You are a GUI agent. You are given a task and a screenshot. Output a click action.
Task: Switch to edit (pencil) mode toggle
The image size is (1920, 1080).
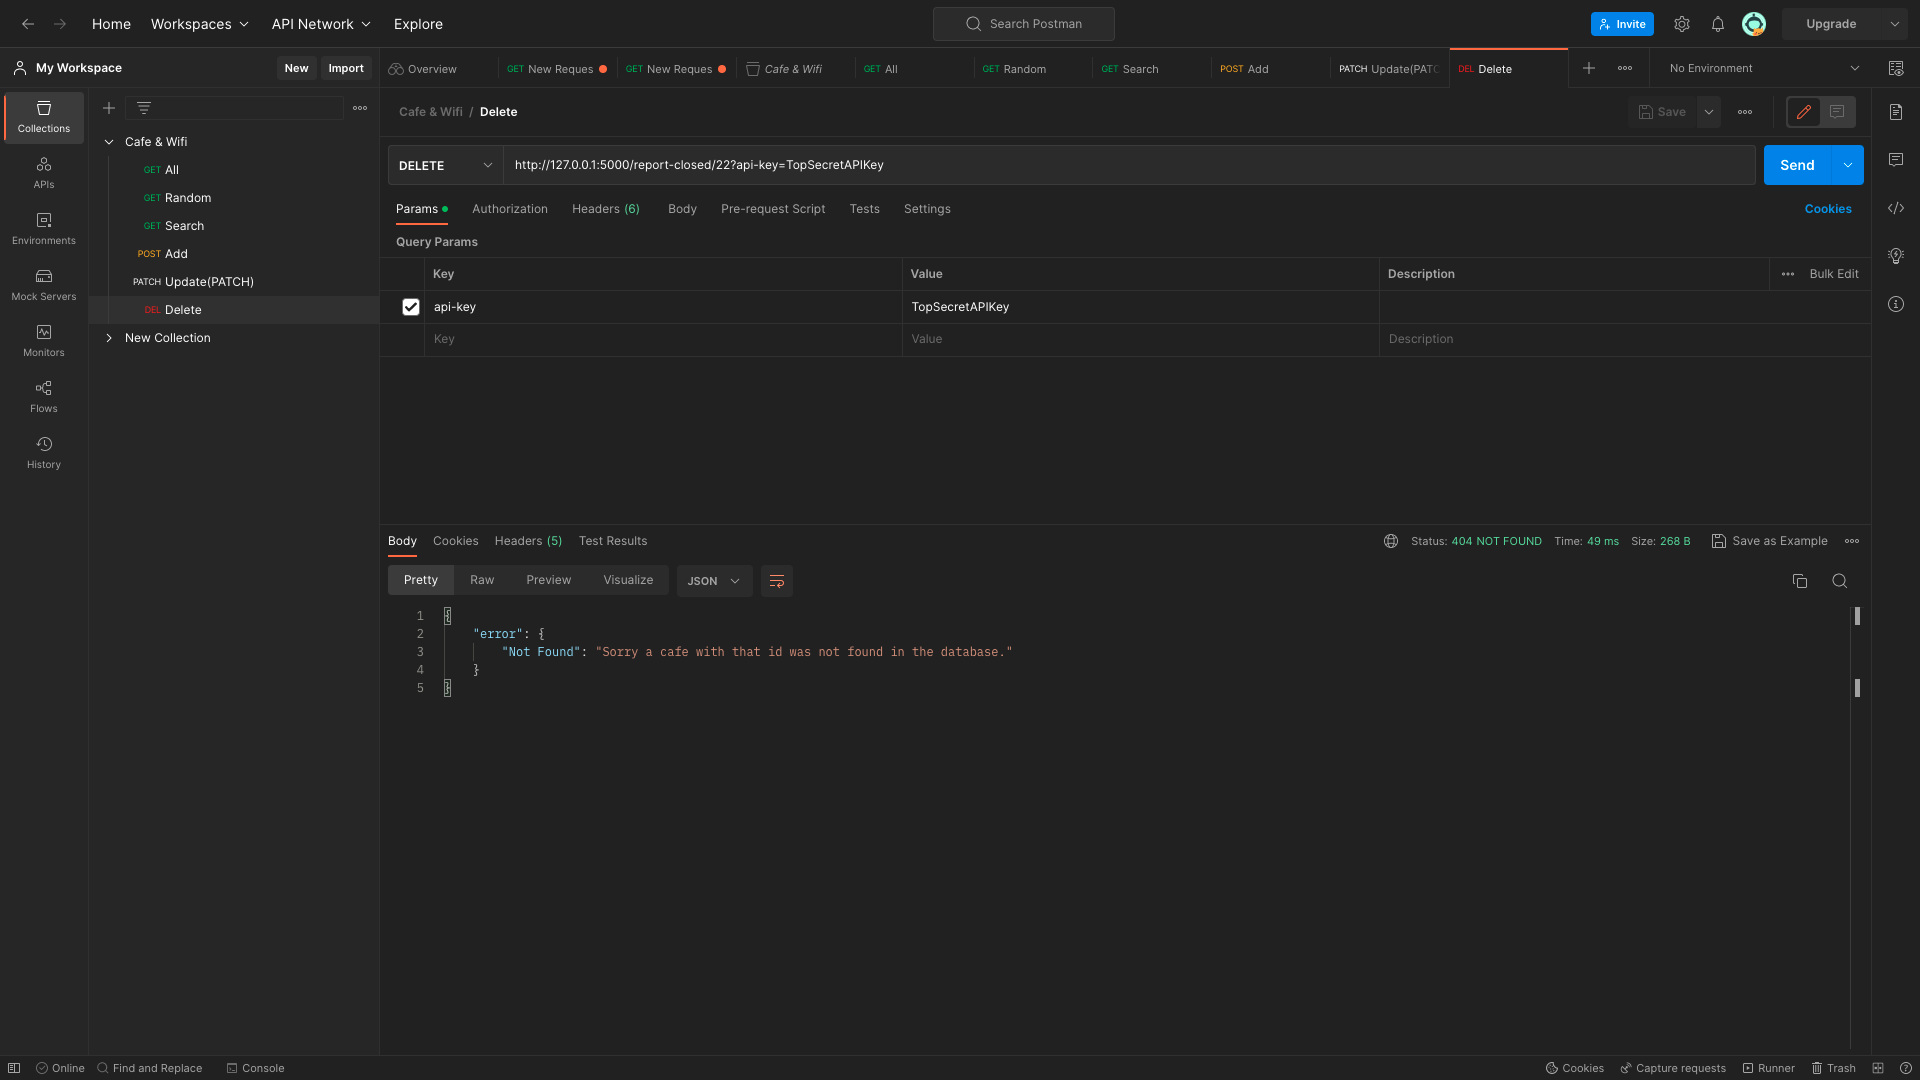click(x=1803, y=112)
